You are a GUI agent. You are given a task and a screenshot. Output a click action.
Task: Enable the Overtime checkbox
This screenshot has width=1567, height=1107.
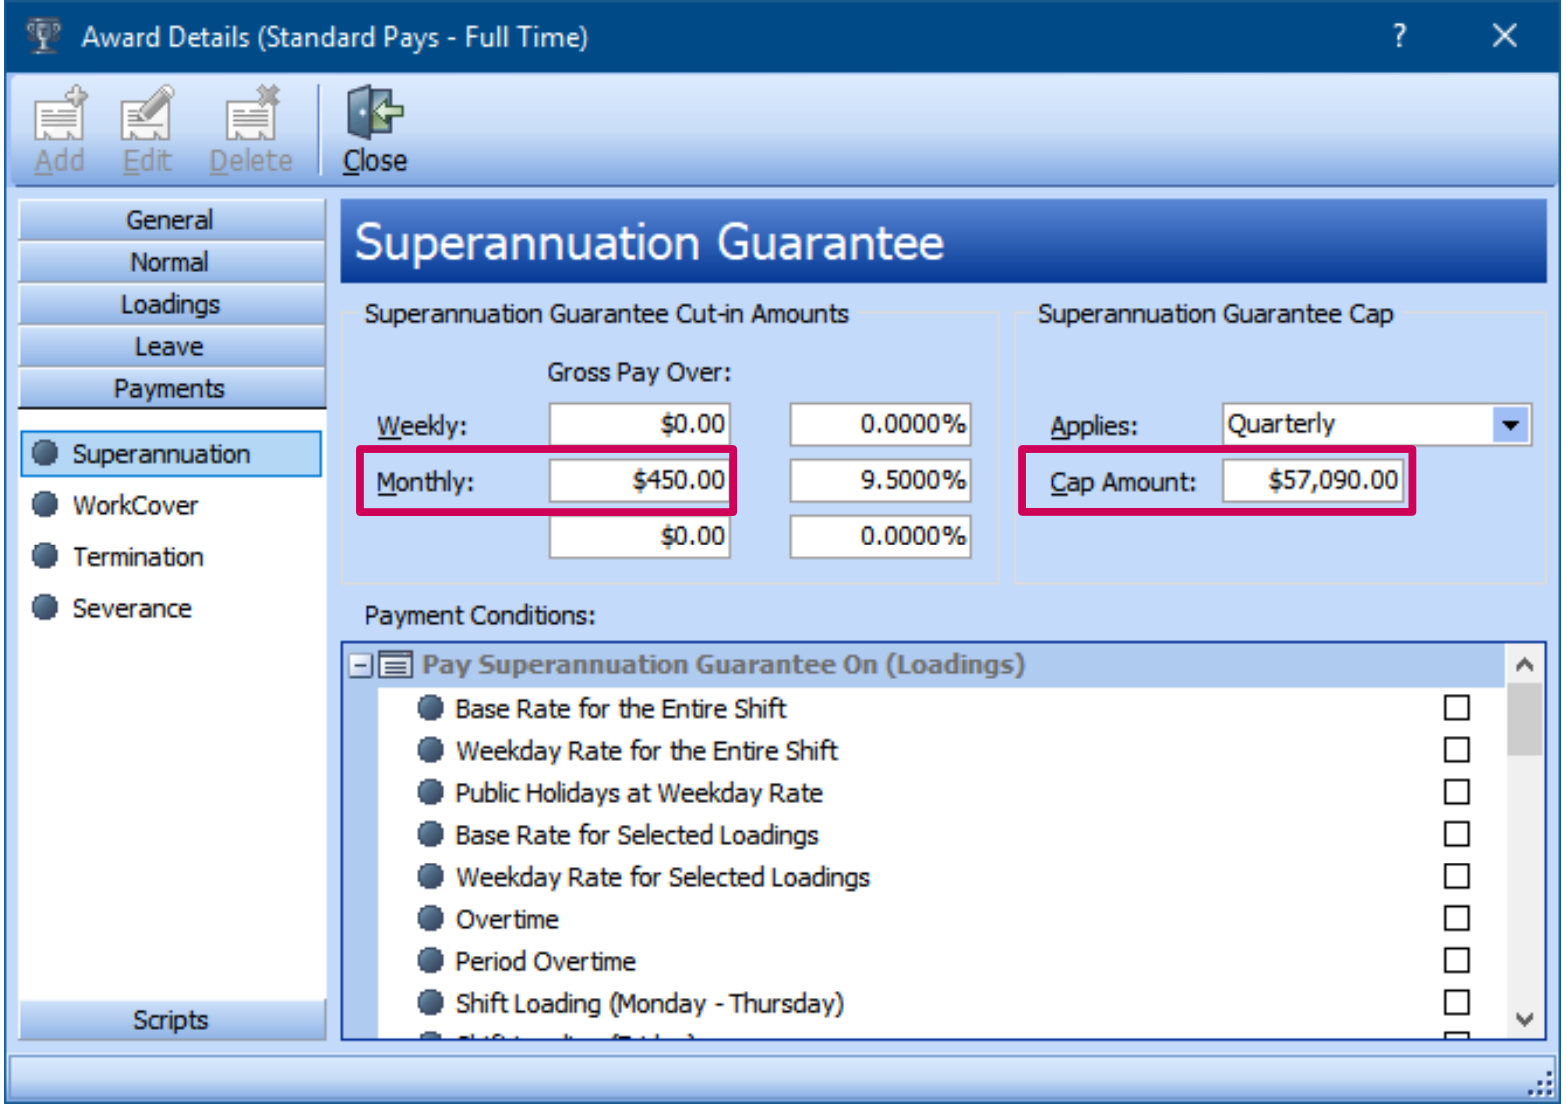click(1457, 918)
